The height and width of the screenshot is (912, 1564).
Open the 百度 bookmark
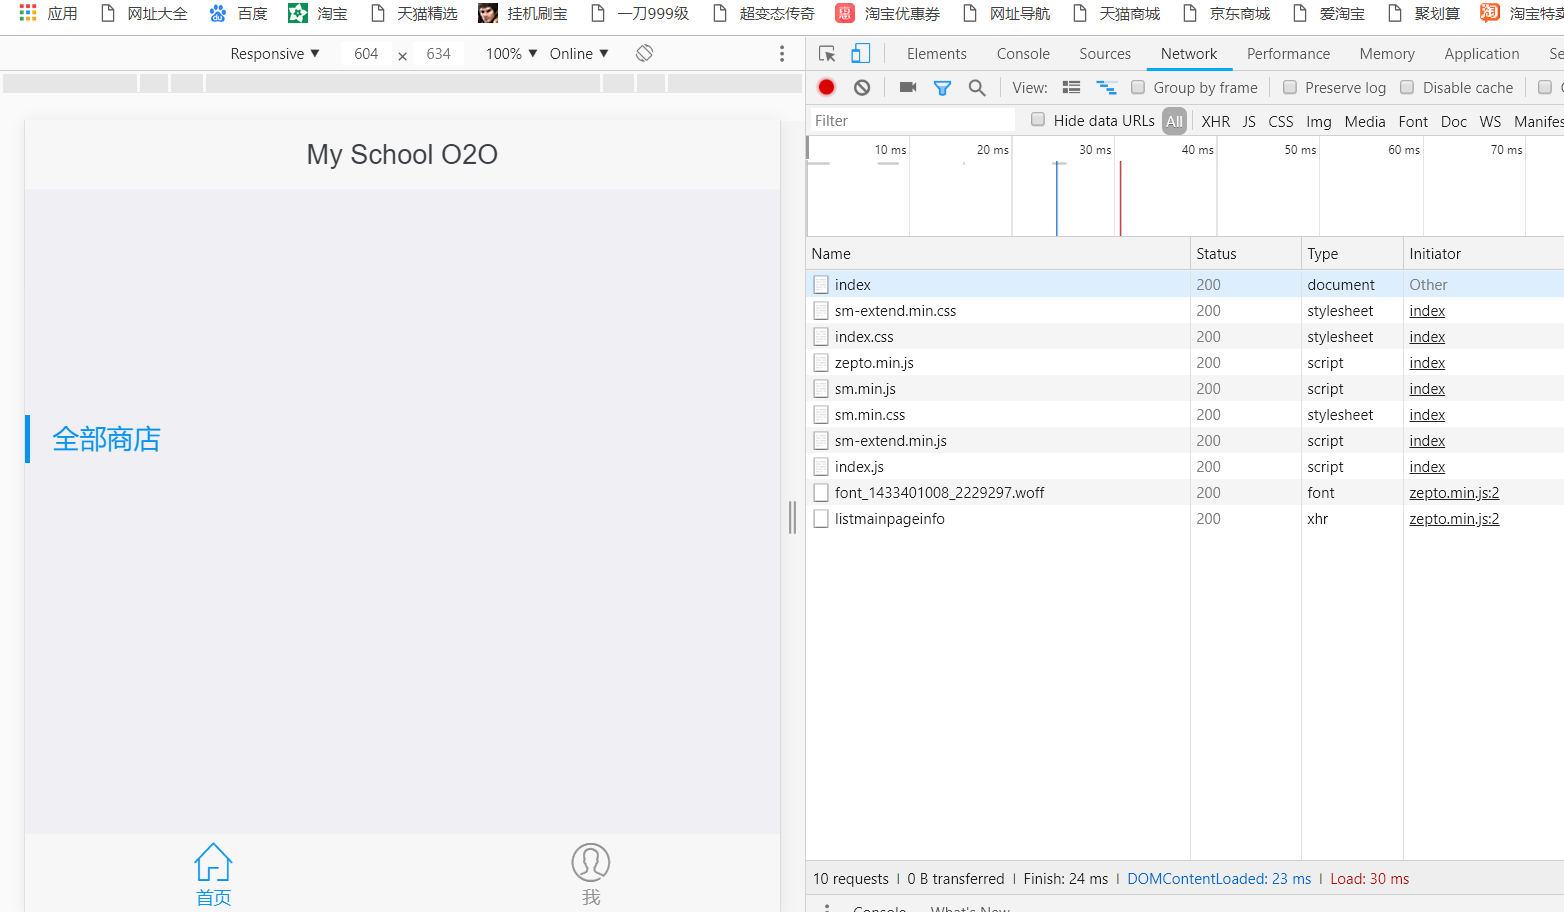pos(239,13)
